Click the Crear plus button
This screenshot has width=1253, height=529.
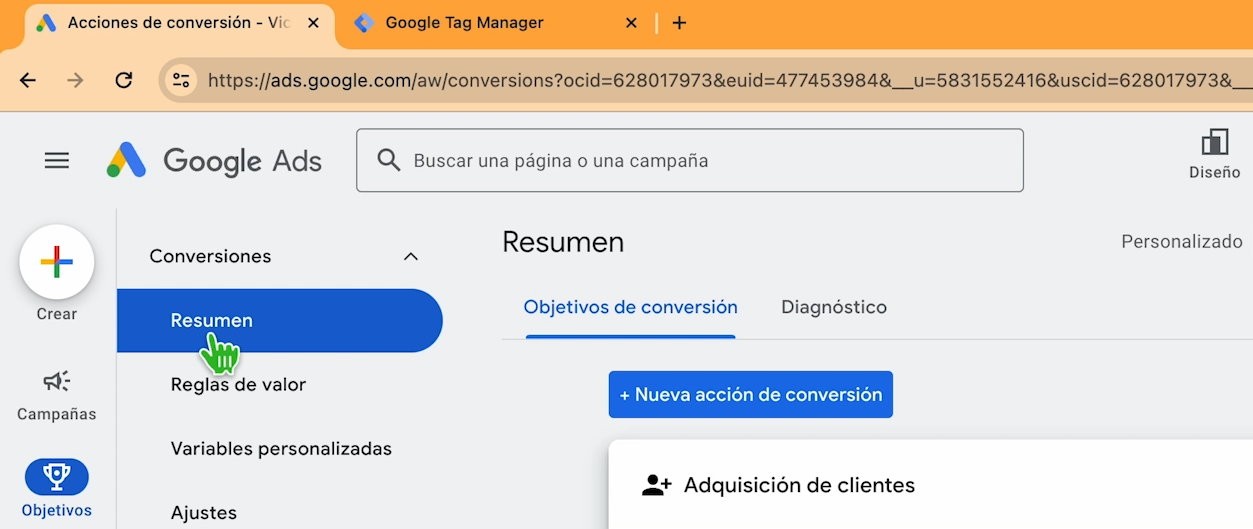pyautogui.click(x=57, y=262)
